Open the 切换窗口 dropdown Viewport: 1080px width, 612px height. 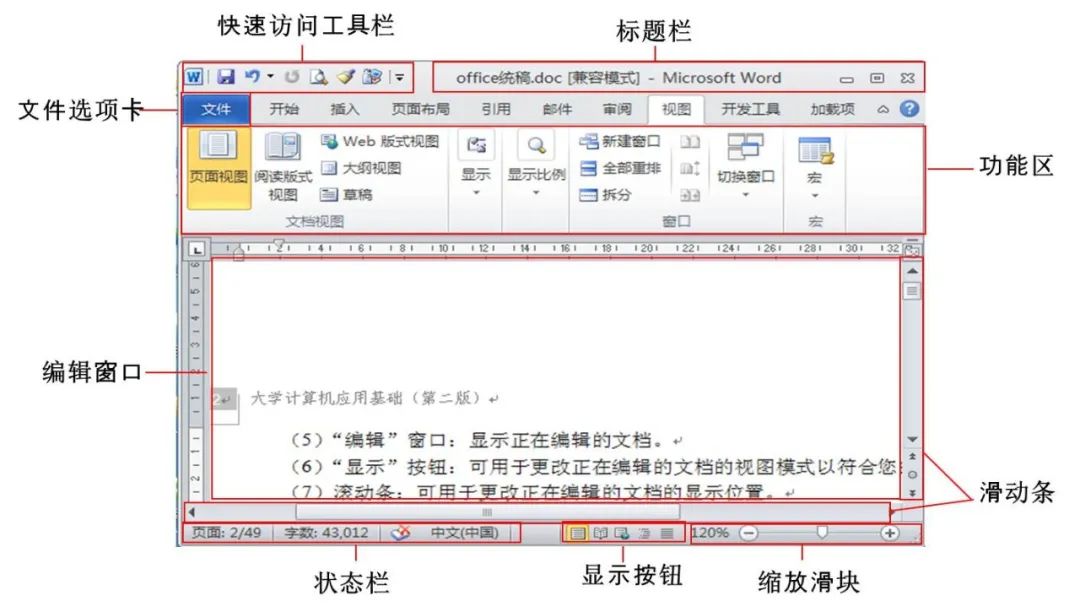click(748, 175)
